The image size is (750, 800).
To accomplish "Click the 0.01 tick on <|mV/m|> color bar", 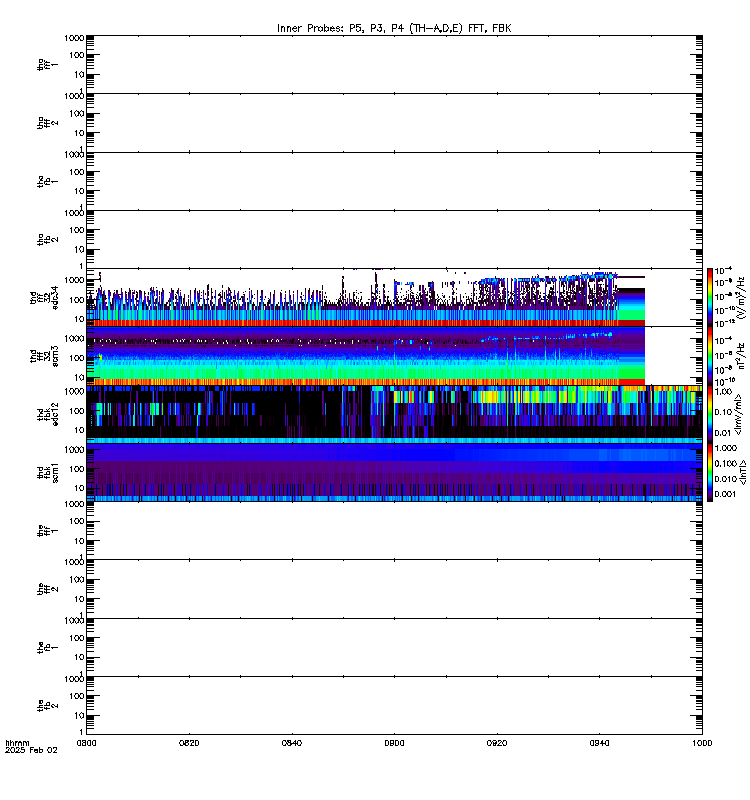I will click(723, 433).
